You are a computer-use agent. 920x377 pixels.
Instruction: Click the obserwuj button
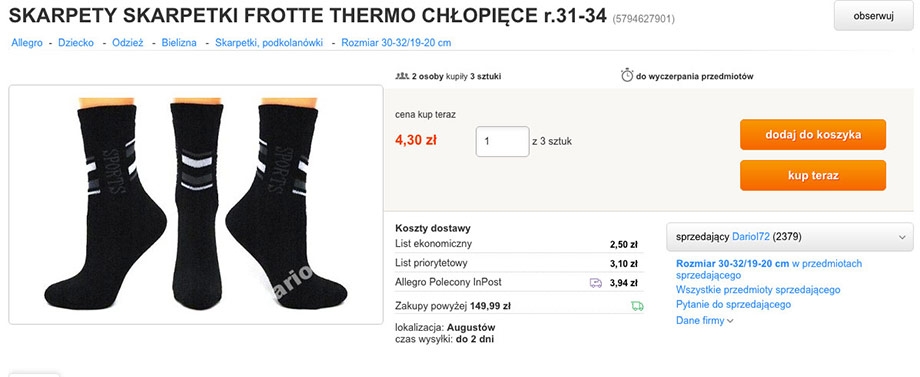(x=873, y=16)
